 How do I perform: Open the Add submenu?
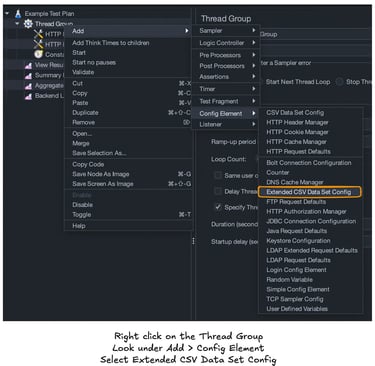pyautogui.click(x=128, y=31)
